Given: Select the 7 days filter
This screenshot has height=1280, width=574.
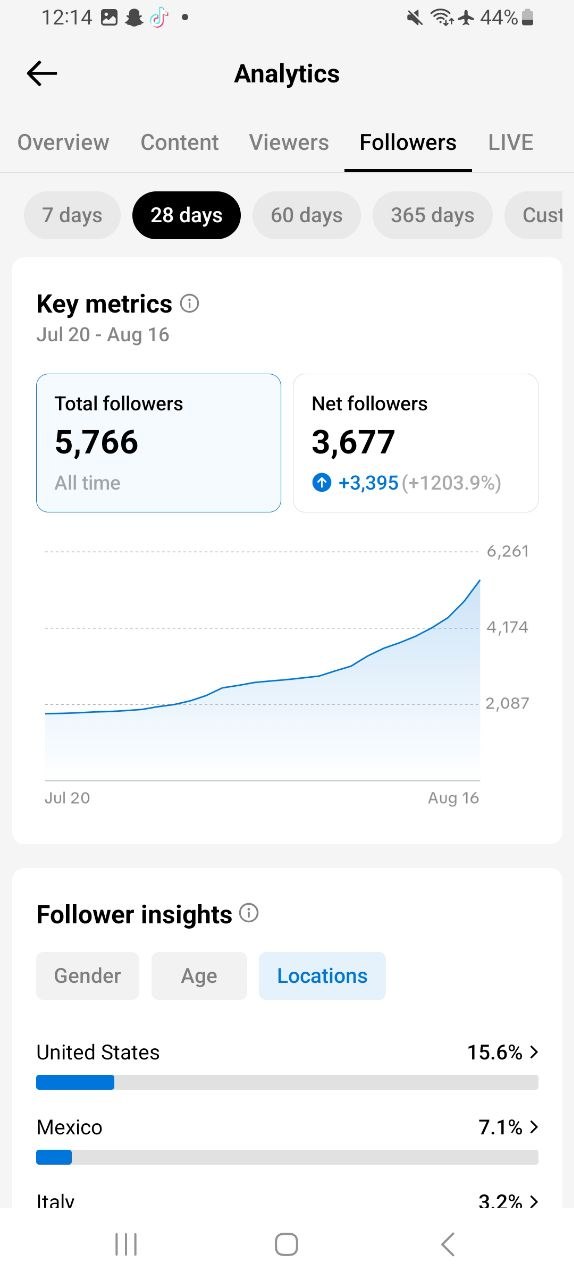Looking at the screenshot, I should pos(72,215).
